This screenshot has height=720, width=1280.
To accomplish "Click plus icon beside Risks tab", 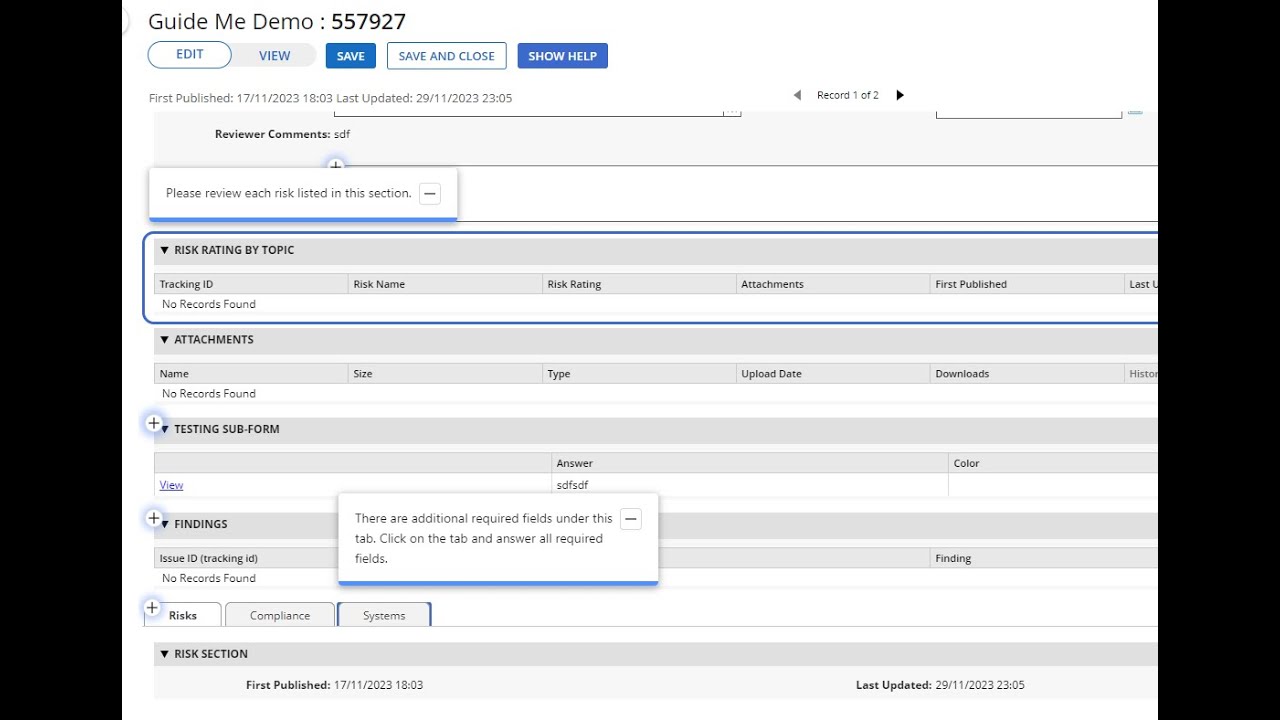I will pyautogui.click(x=152, y=607).
